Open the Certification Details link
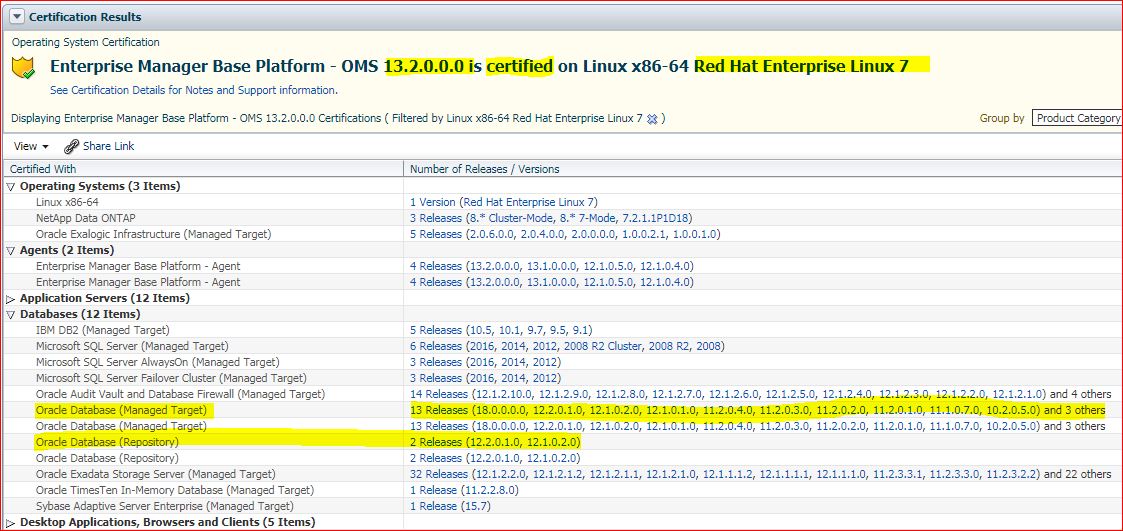This screenshot has height=531, width=1123. pyautogui.click(x=193, y=90)
